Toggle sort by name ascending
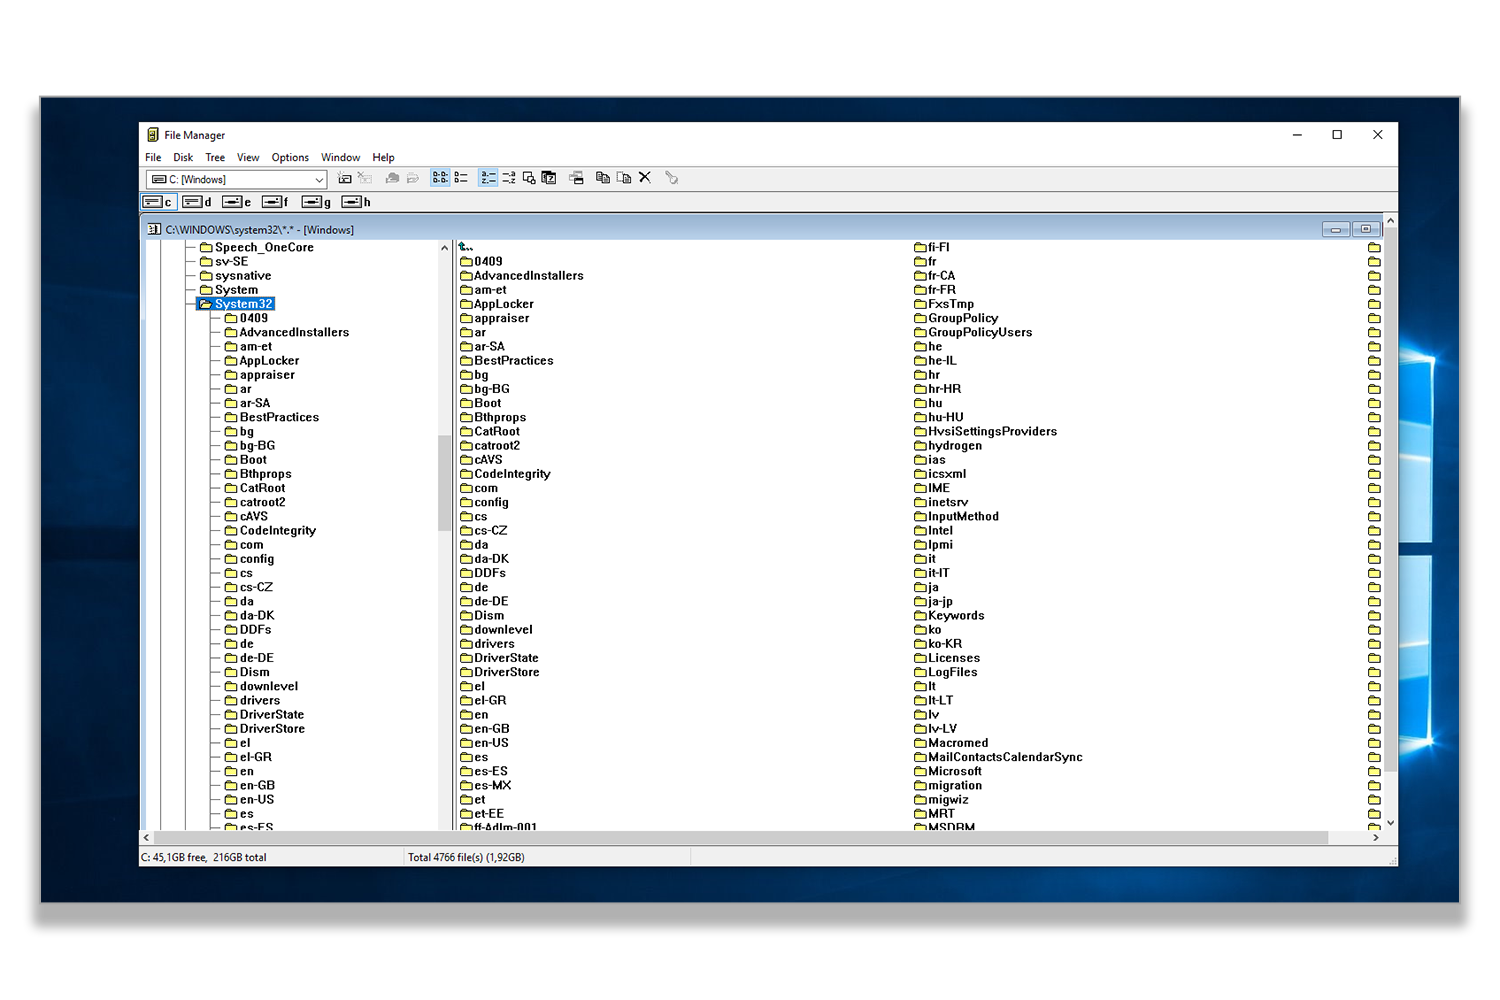The height and width of the screenshot is (1000, 1500). tap(488, 177)
